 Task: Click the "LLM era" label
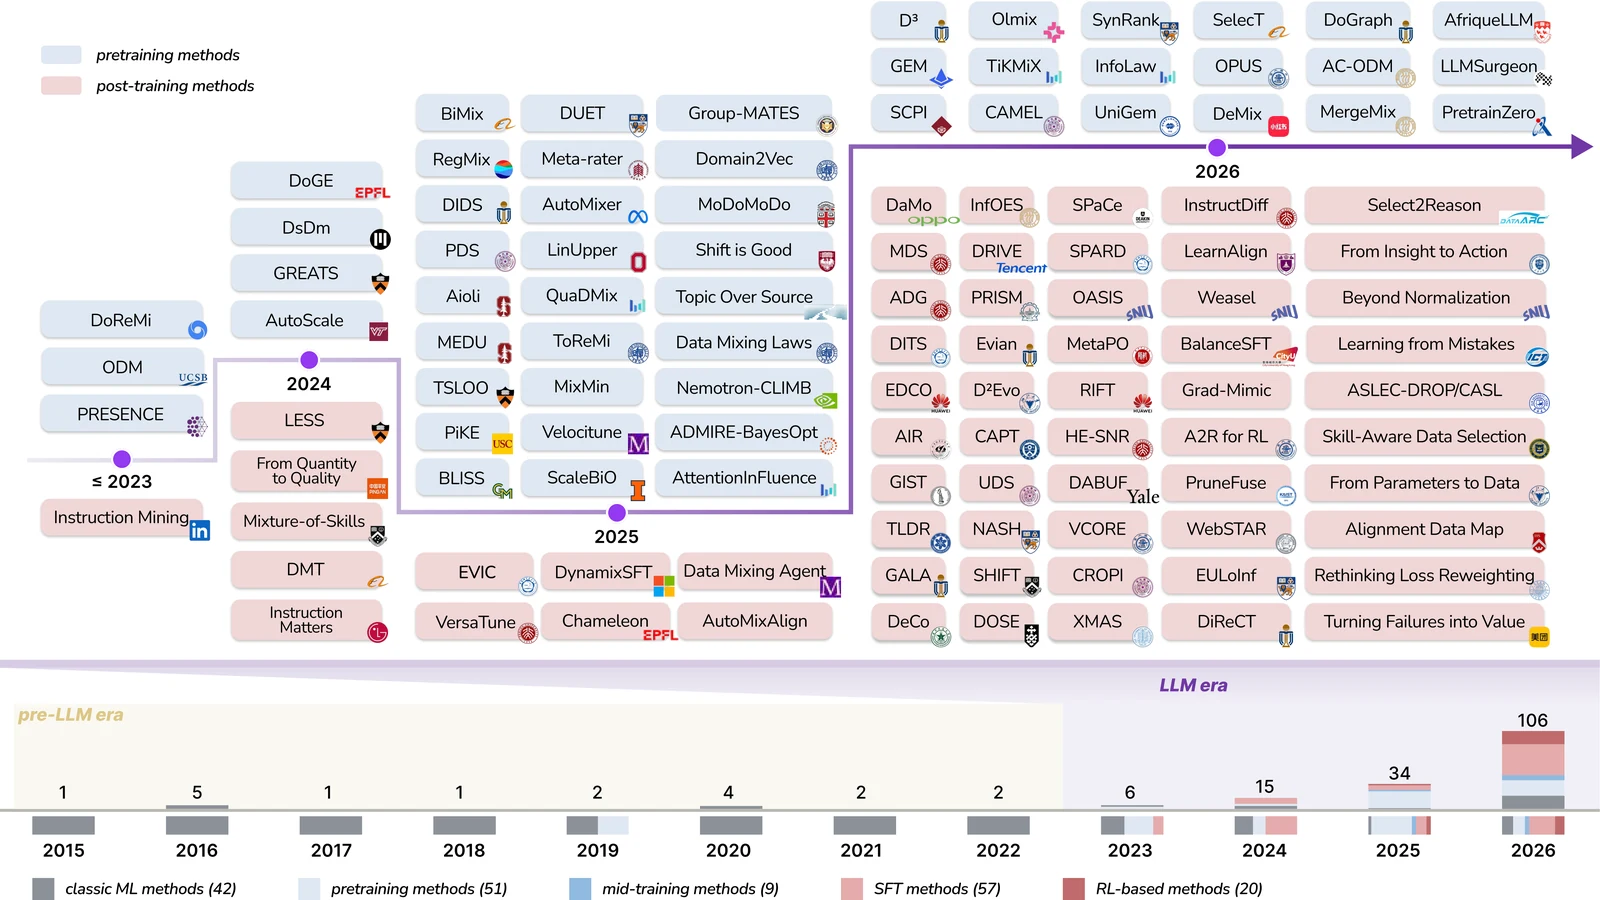coord(1193,685)
